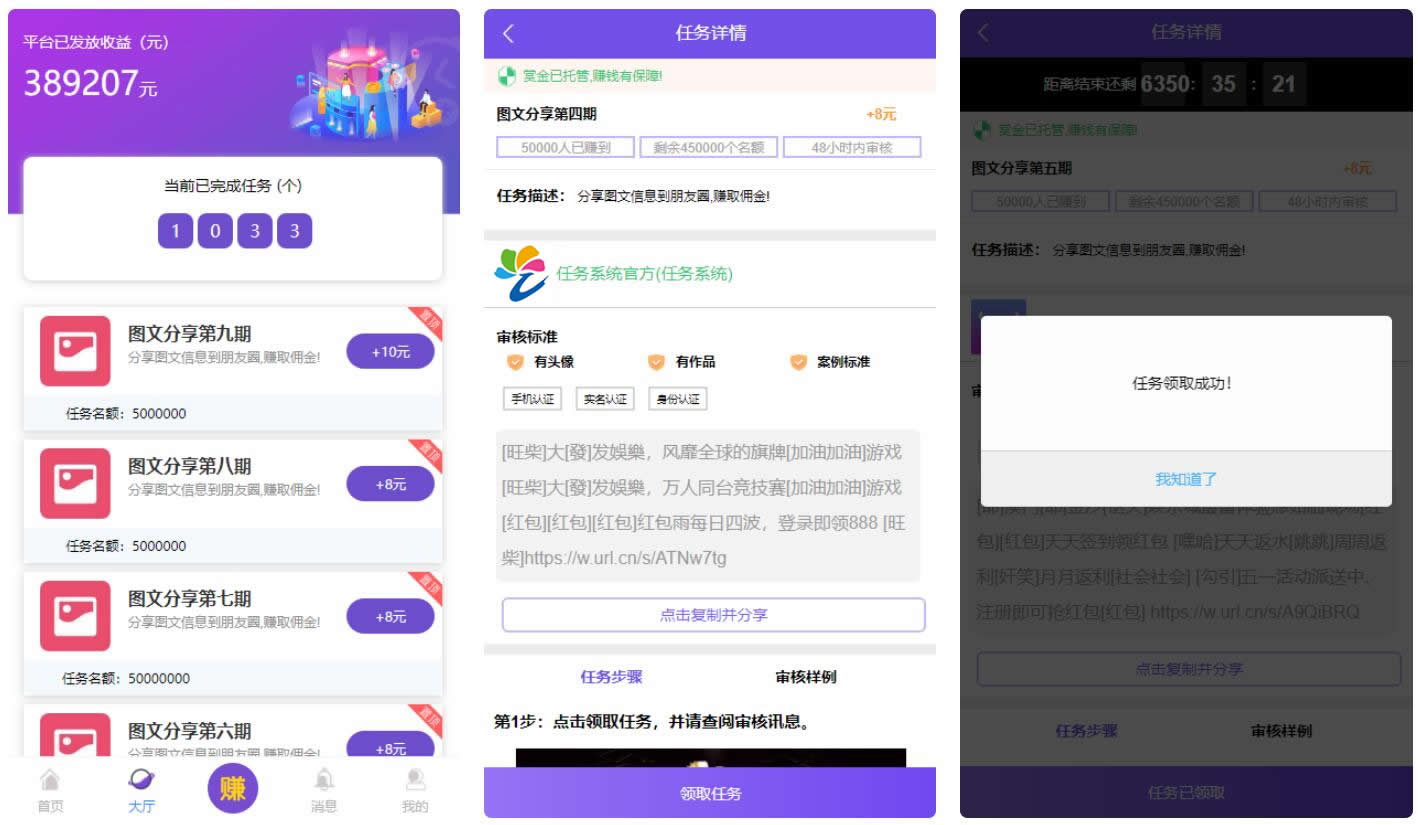This screenshot has height=825, width=1418.
Task: Tap the +10元 reward button on 图文分享第九期
Action: click(389, 351)
